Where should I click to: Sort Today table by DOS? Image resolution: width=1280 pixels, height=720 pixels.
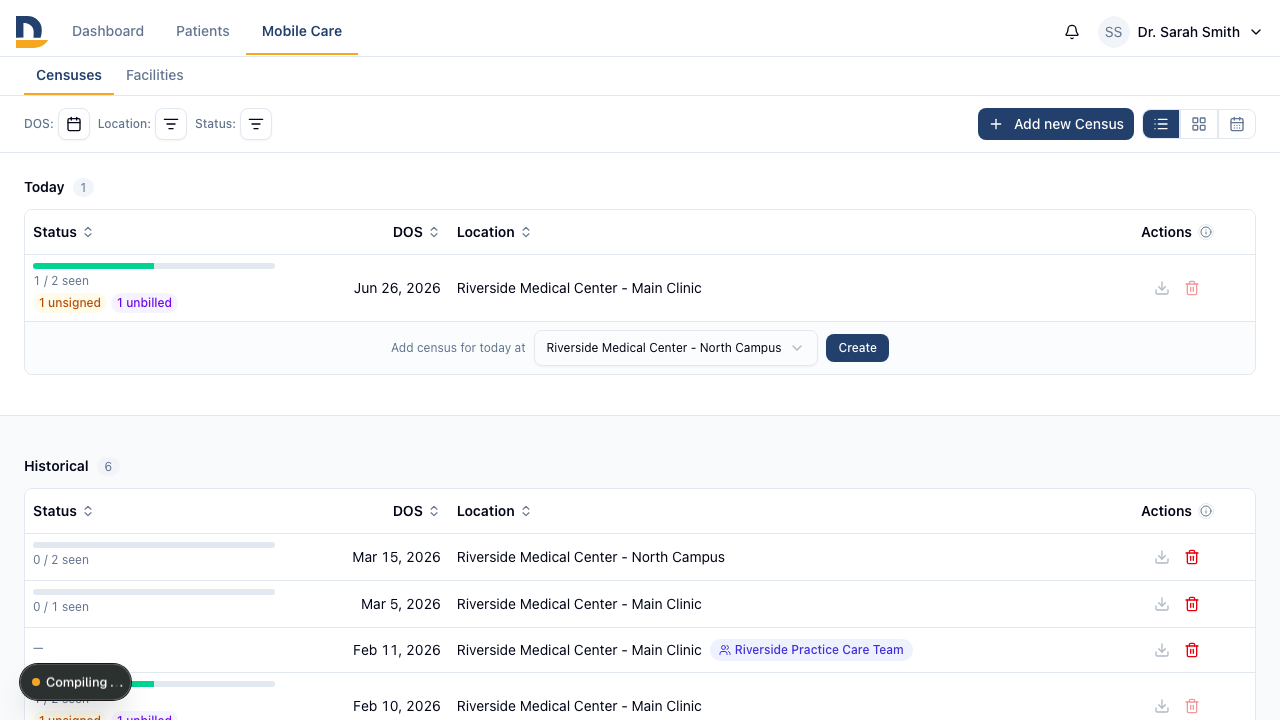[x=416, y=232]
